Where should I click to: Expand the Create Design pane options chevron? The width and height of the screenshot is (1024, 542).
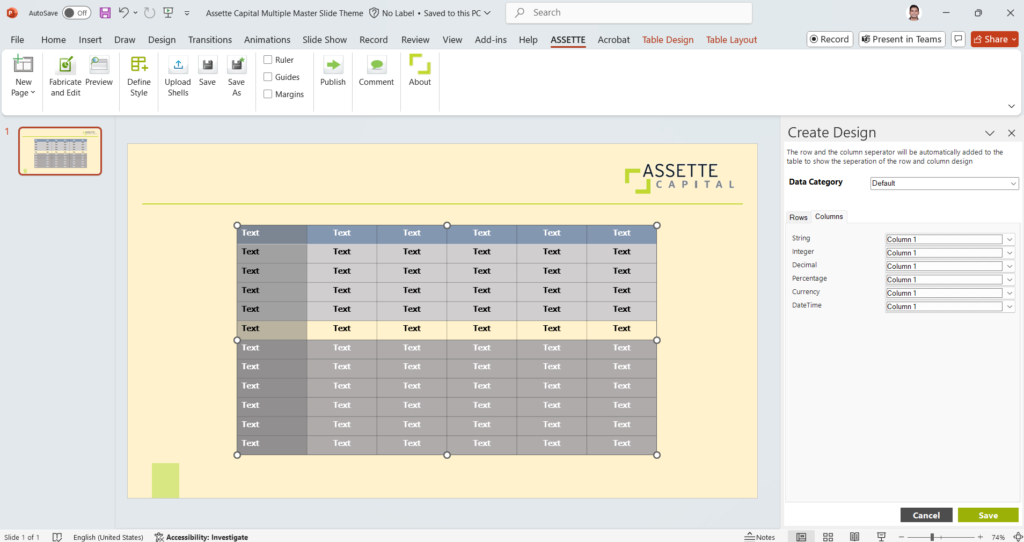coord(989,133)
